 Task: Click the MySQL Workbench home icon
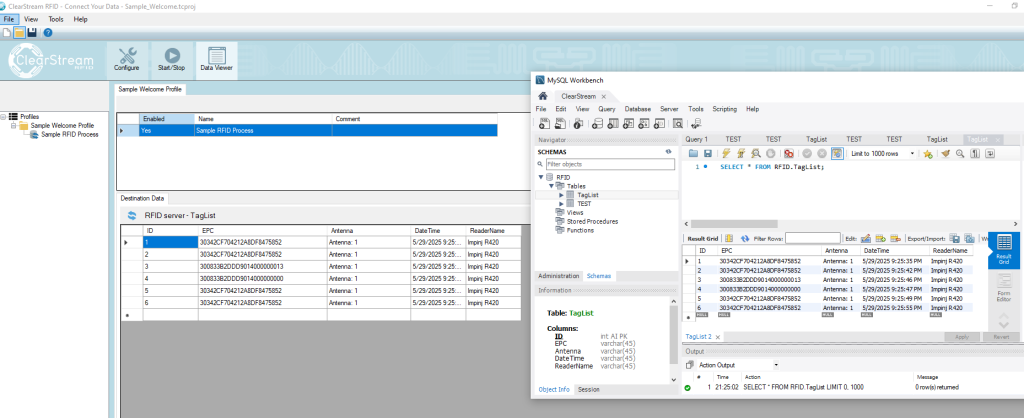pyautogui.click(x=543, y=96)
